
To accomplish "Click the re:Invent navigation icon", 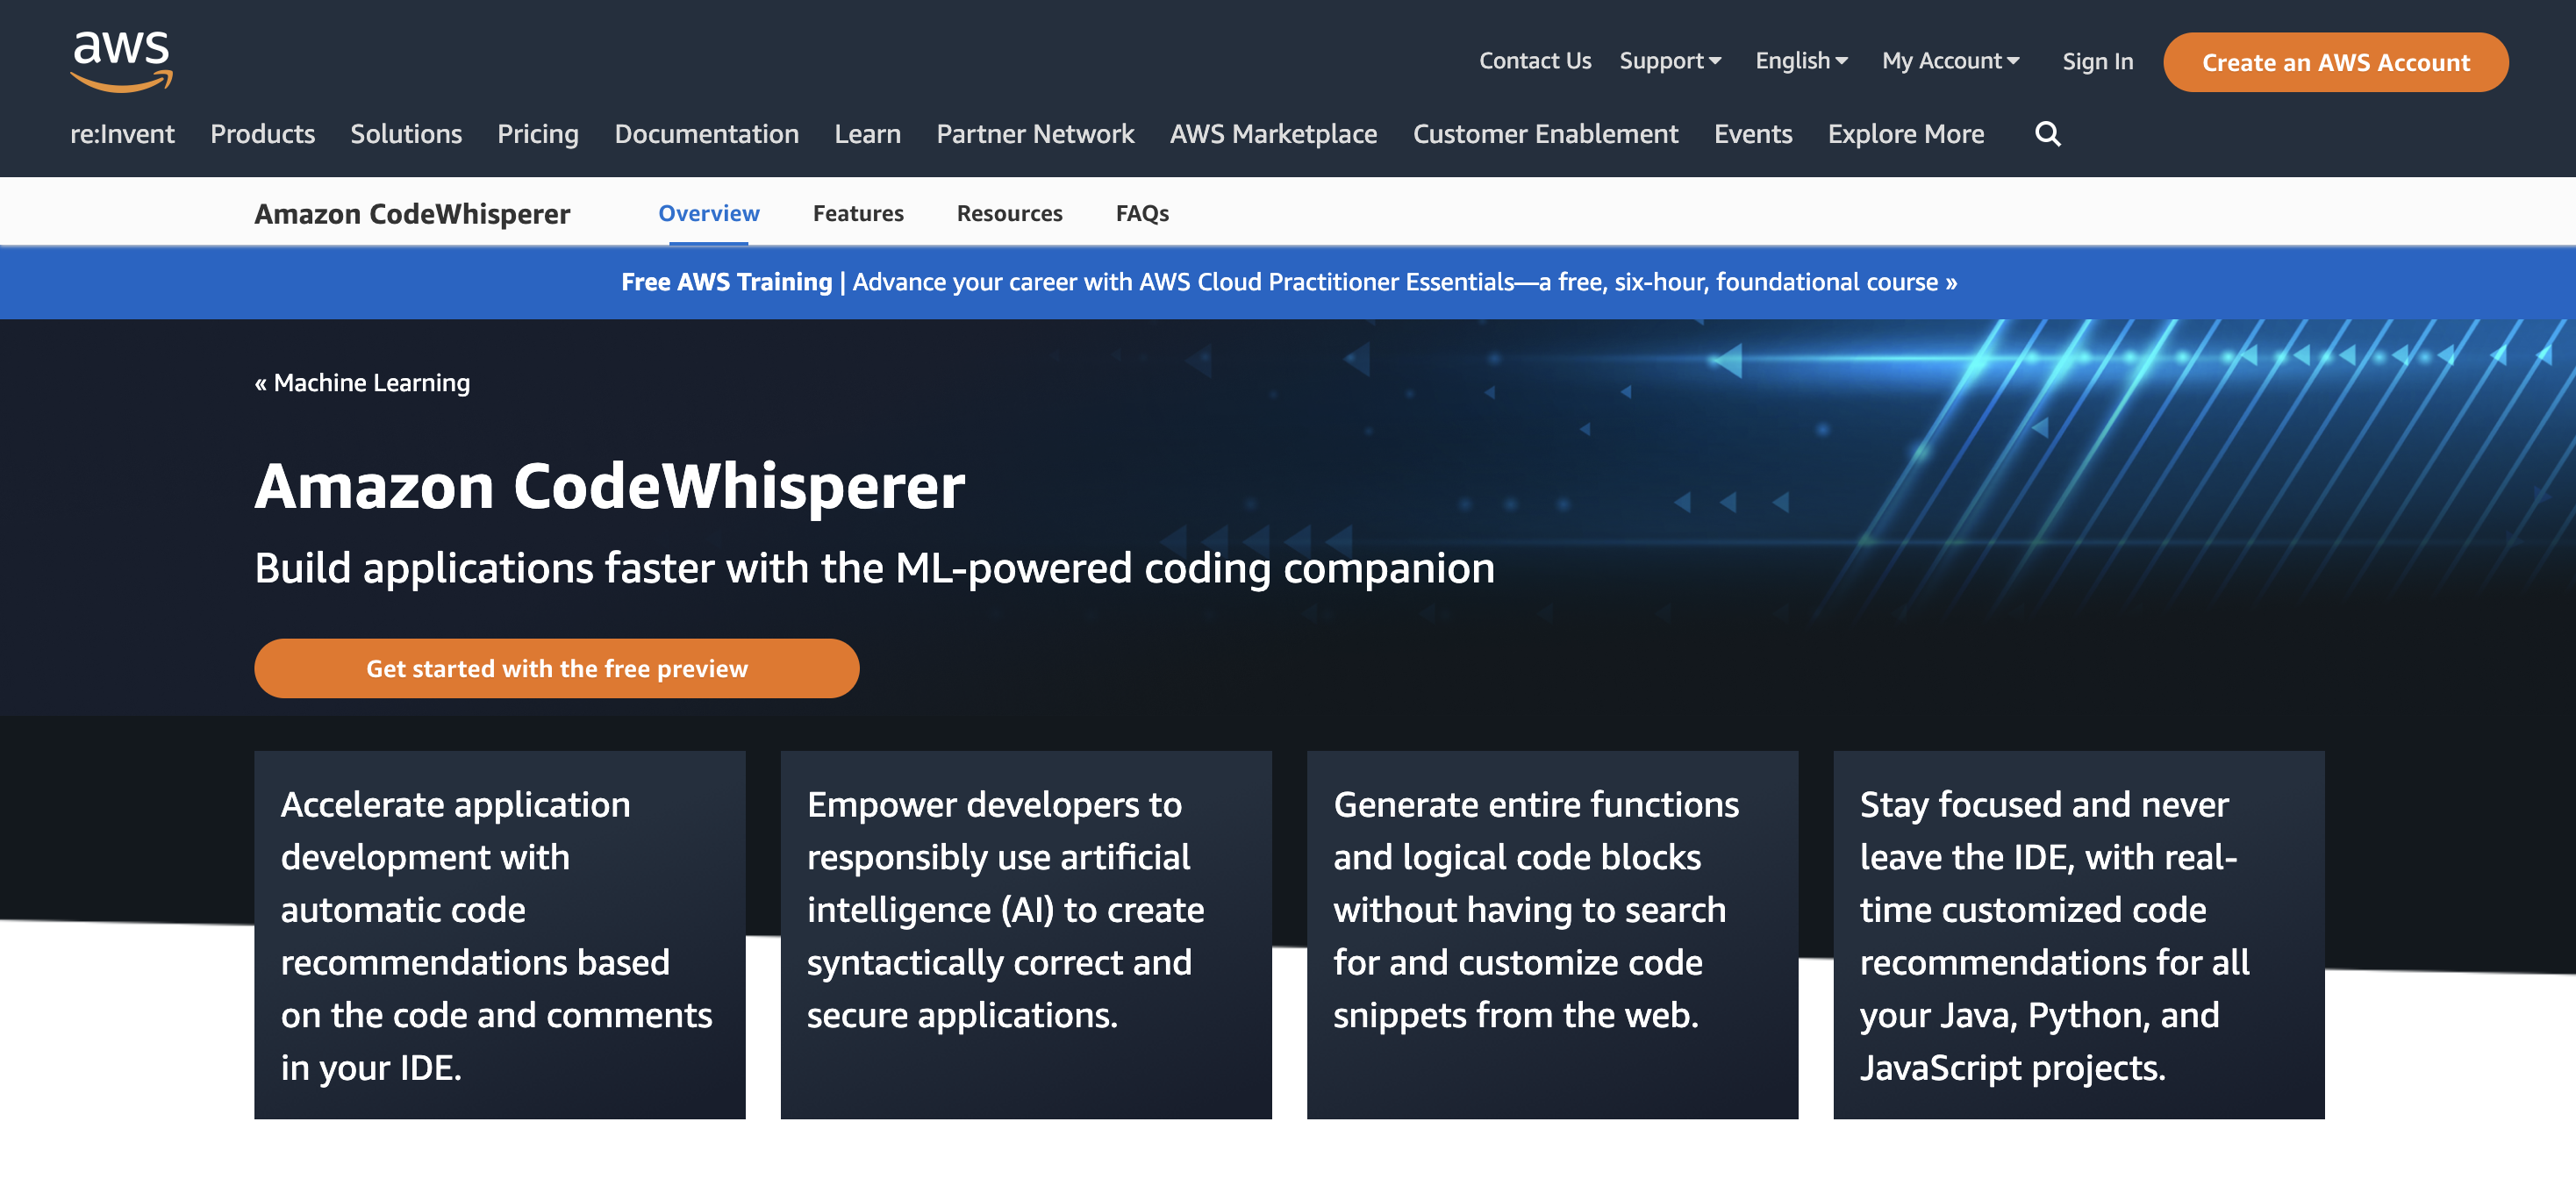I will 122,133.
